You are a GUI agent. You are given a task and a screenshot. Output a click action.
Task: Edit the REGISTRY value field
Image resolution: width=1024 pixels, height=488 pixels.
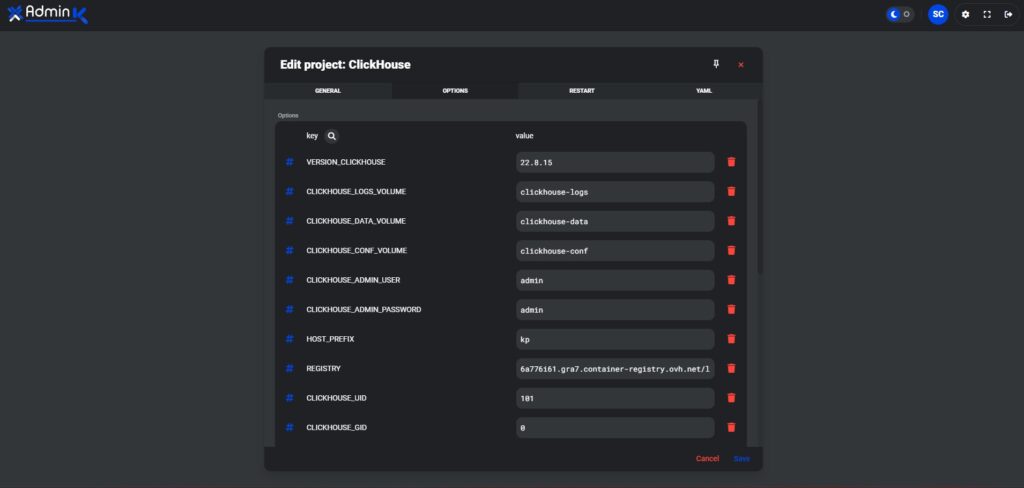pyautogui.click(x=615, y=368)
